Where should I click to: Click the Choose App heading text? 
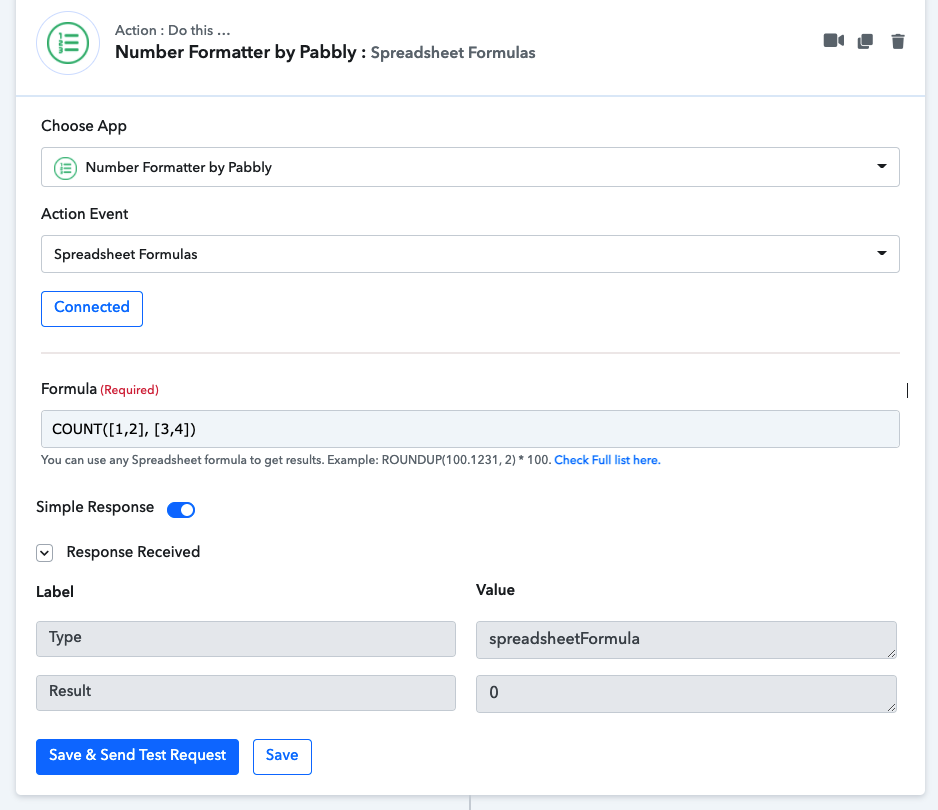[x=84, y=126]
